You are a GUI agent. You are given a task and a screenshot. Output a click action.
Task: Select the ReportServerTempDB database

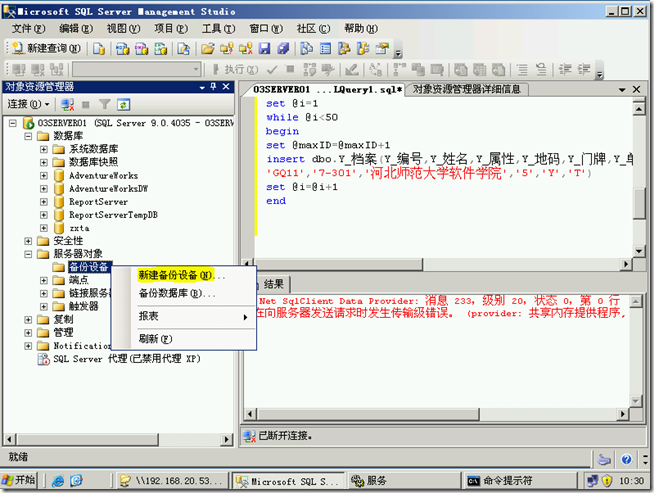tap(113, 215)
